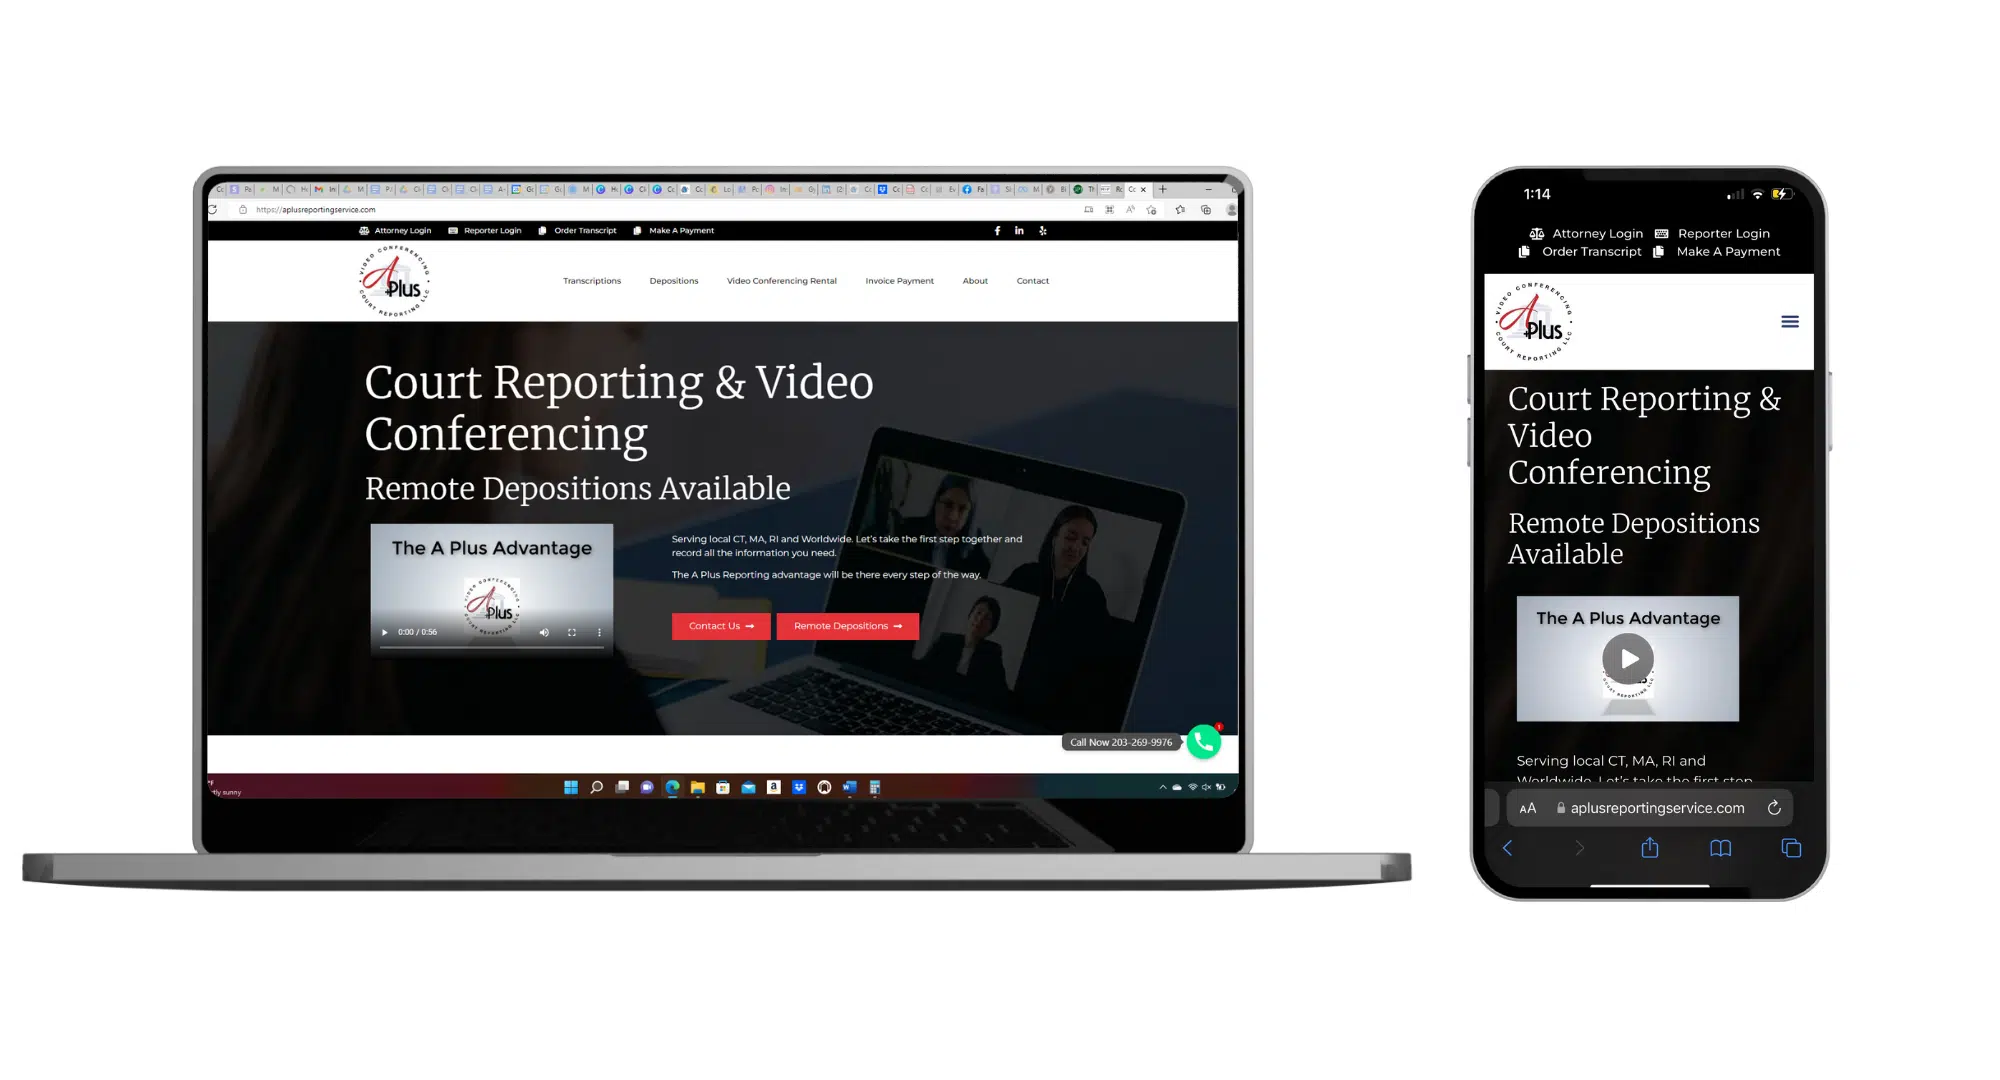Expand the Transcriptions navigation dropdown

click(x=592, y=281)
